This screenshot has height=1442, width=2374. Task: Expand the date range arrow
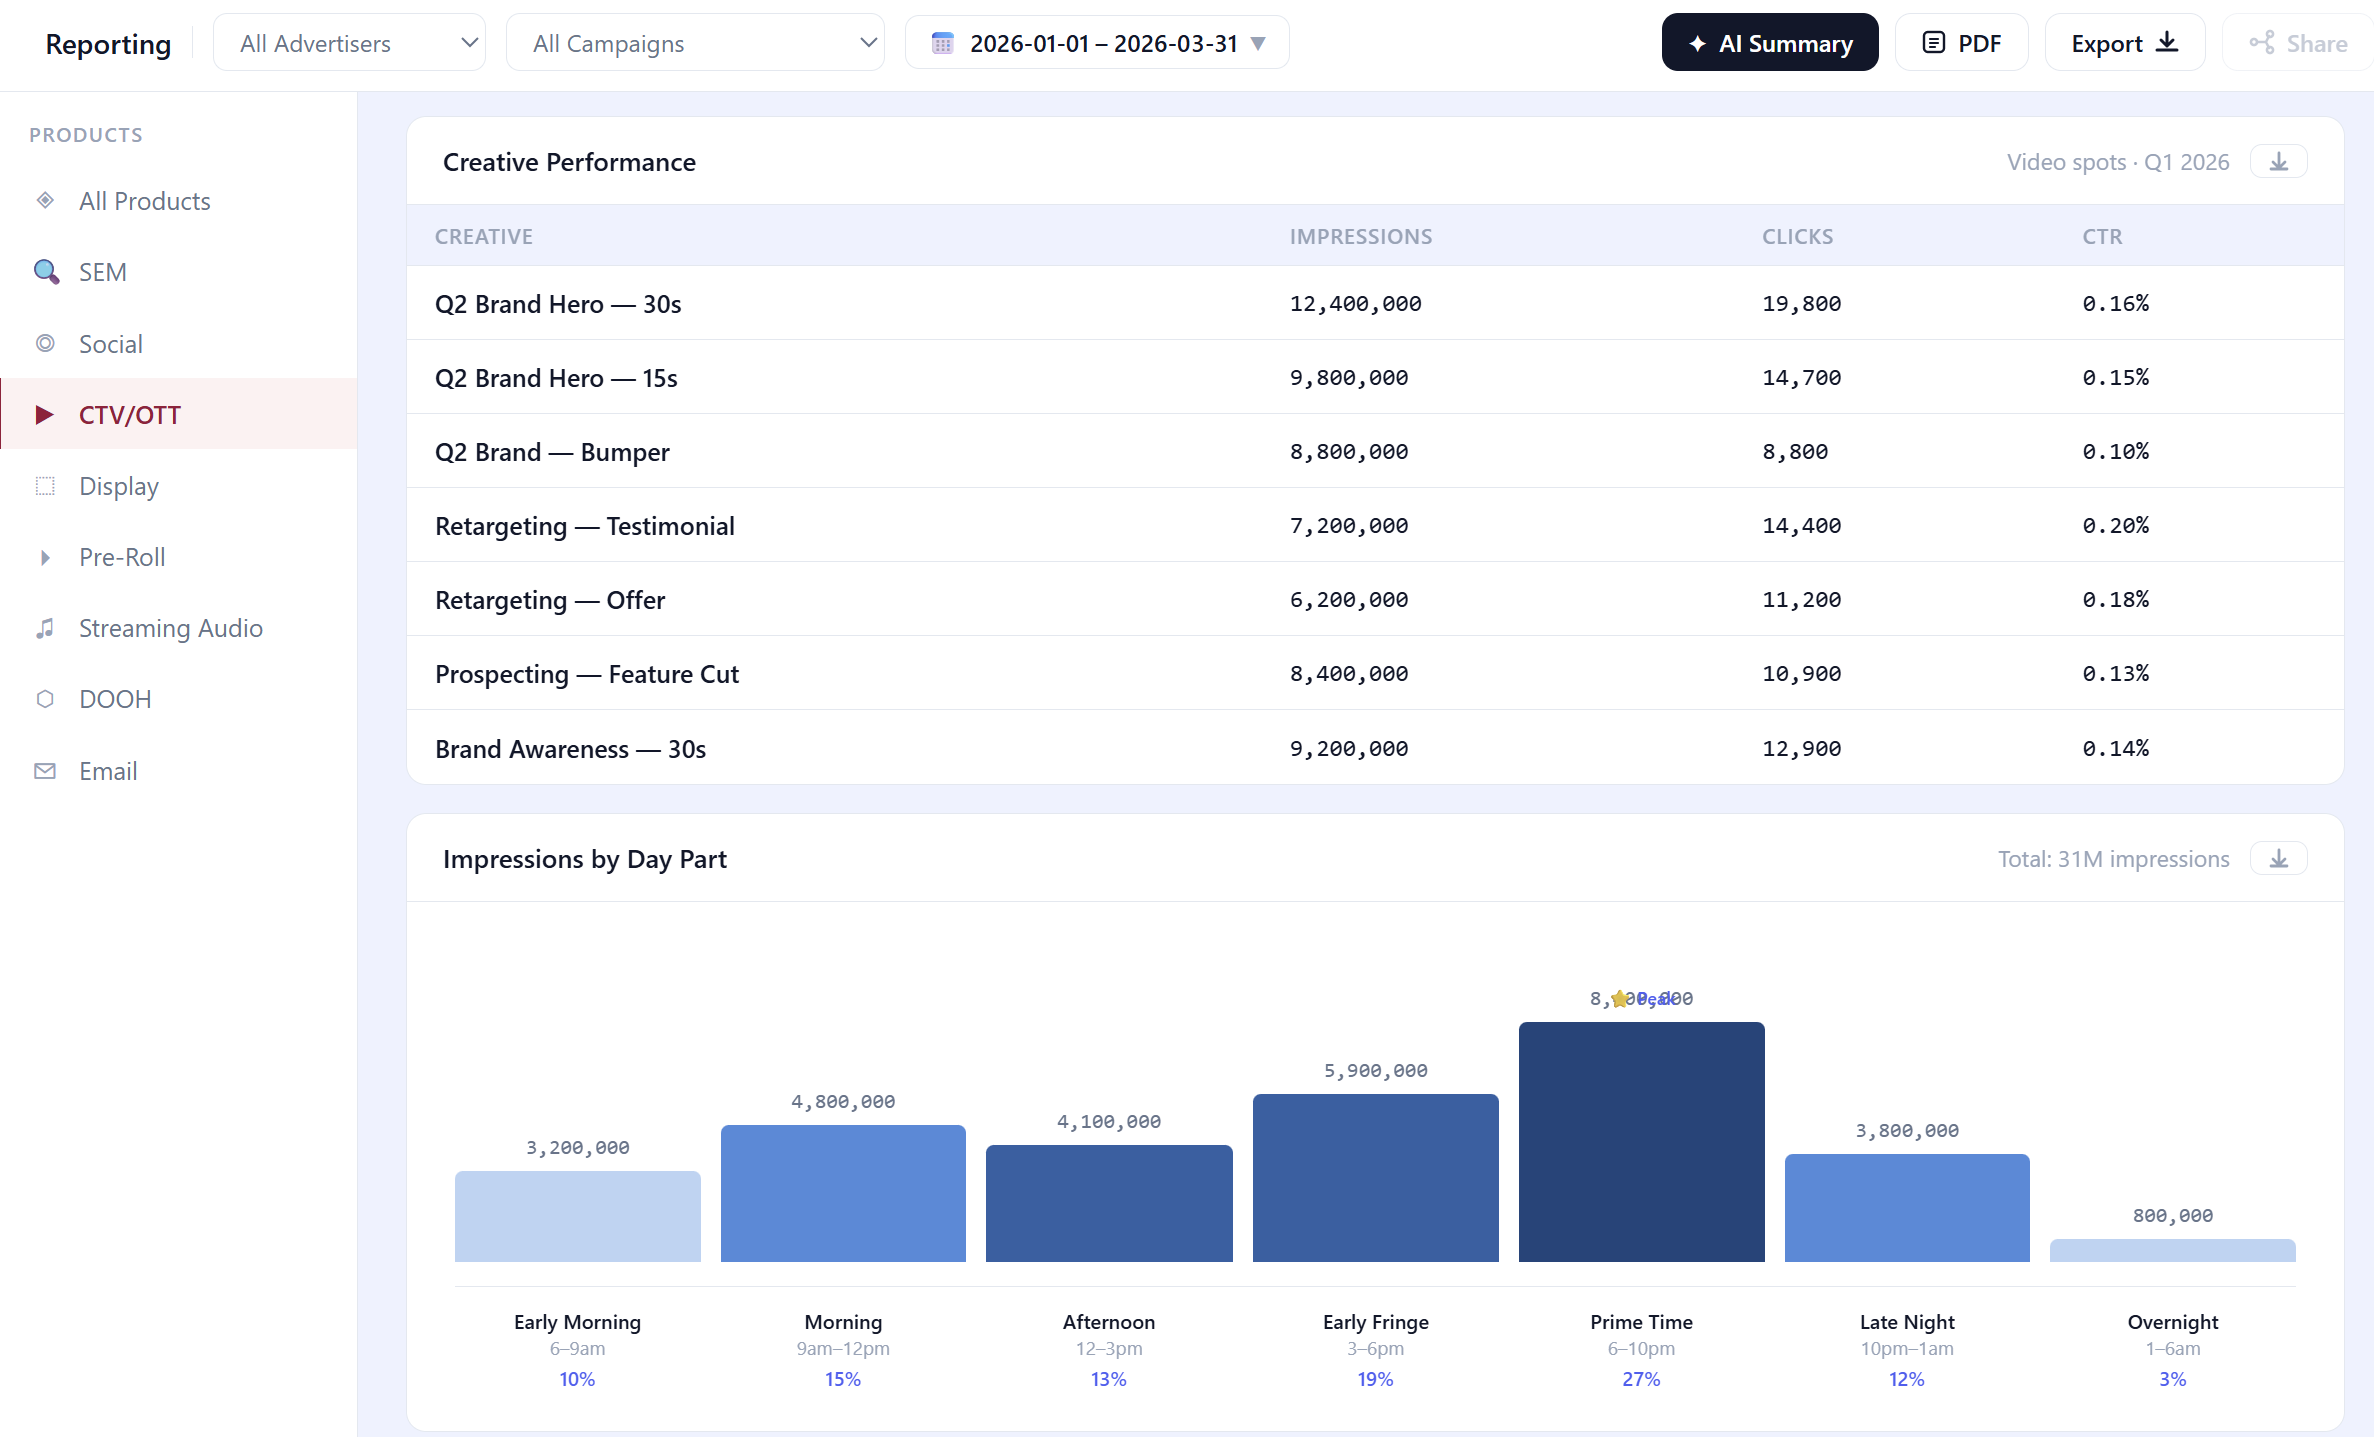click(x=1258, y=43)
